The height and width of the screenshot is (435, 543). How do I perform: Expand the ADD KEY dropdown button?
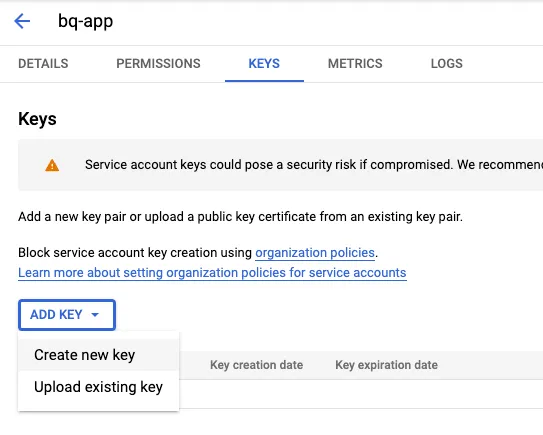tap(67, 315)
